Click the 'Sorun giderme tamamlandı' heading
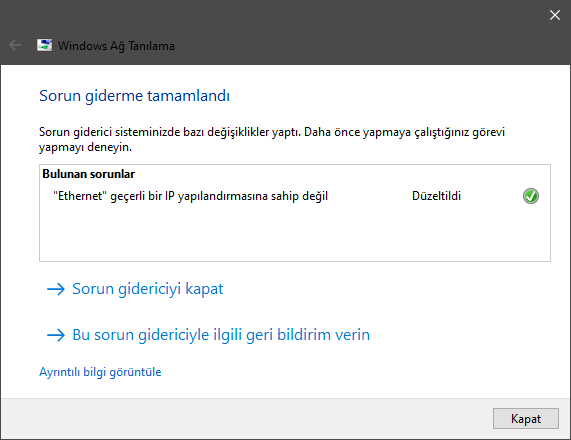This screenshot has width=571, height=440. pos(134,96)
